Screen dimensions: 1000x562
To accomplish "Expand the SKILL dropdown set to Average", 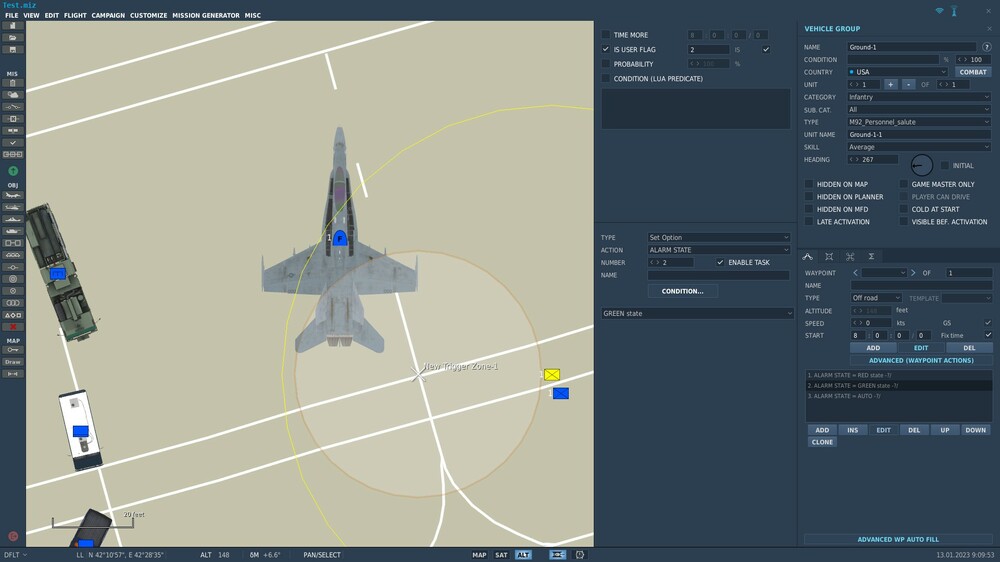I will pos(918,147).
